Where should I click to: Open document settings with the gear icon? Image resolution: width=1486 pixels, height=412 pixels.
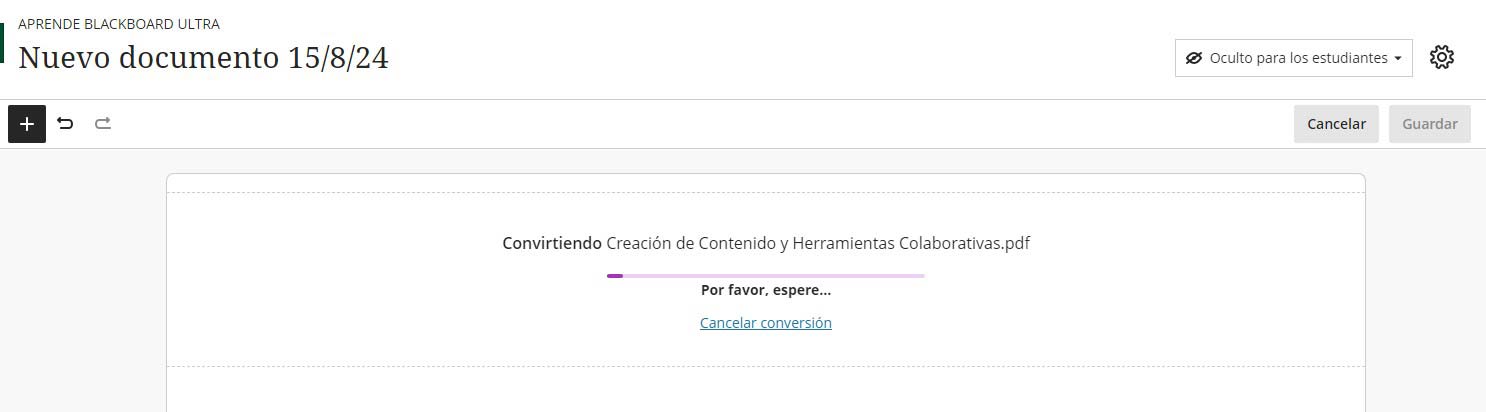pyautogui.click(x=1441, y=58)
